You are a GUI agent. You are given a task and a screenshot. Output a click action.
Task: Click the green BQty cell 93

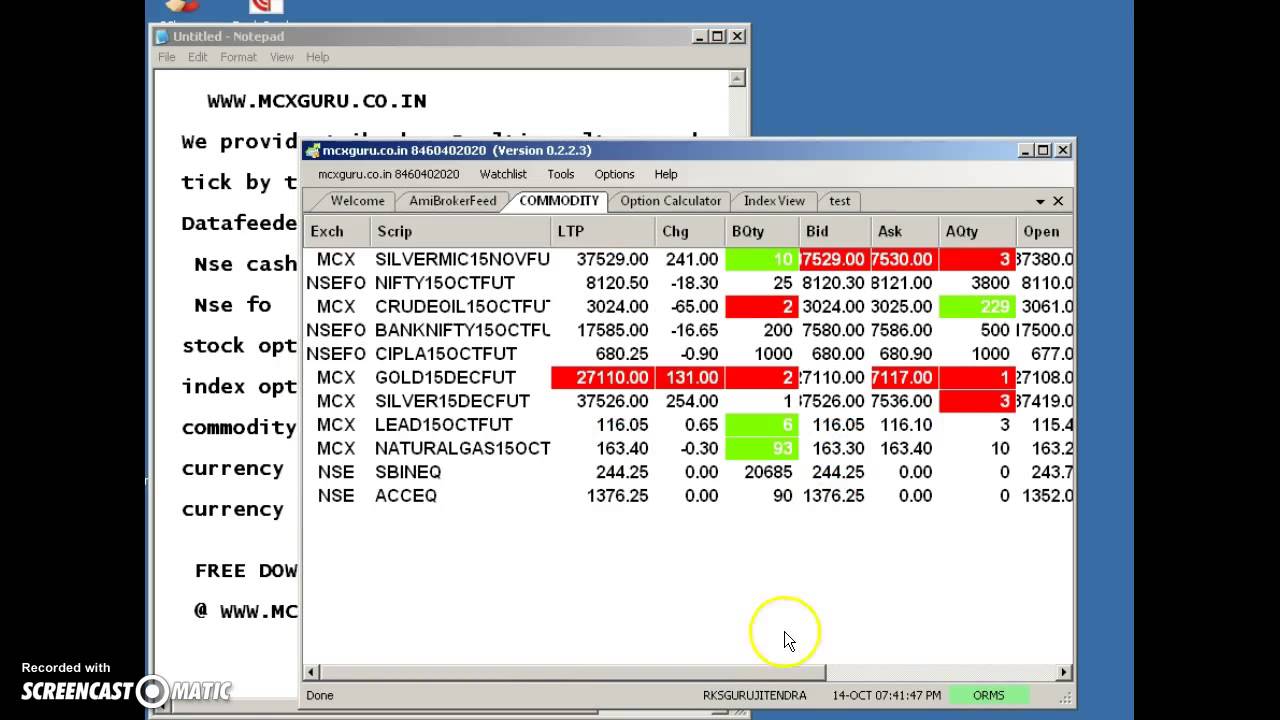tap(762, 448)
